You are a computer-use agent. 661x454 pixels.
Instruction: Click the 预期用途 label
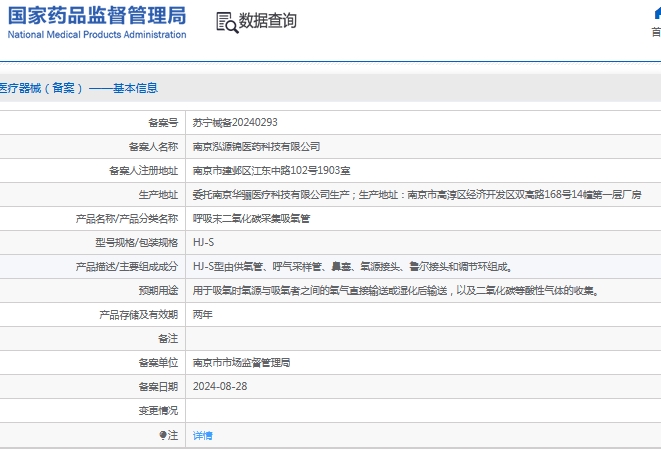coord(158,290)
